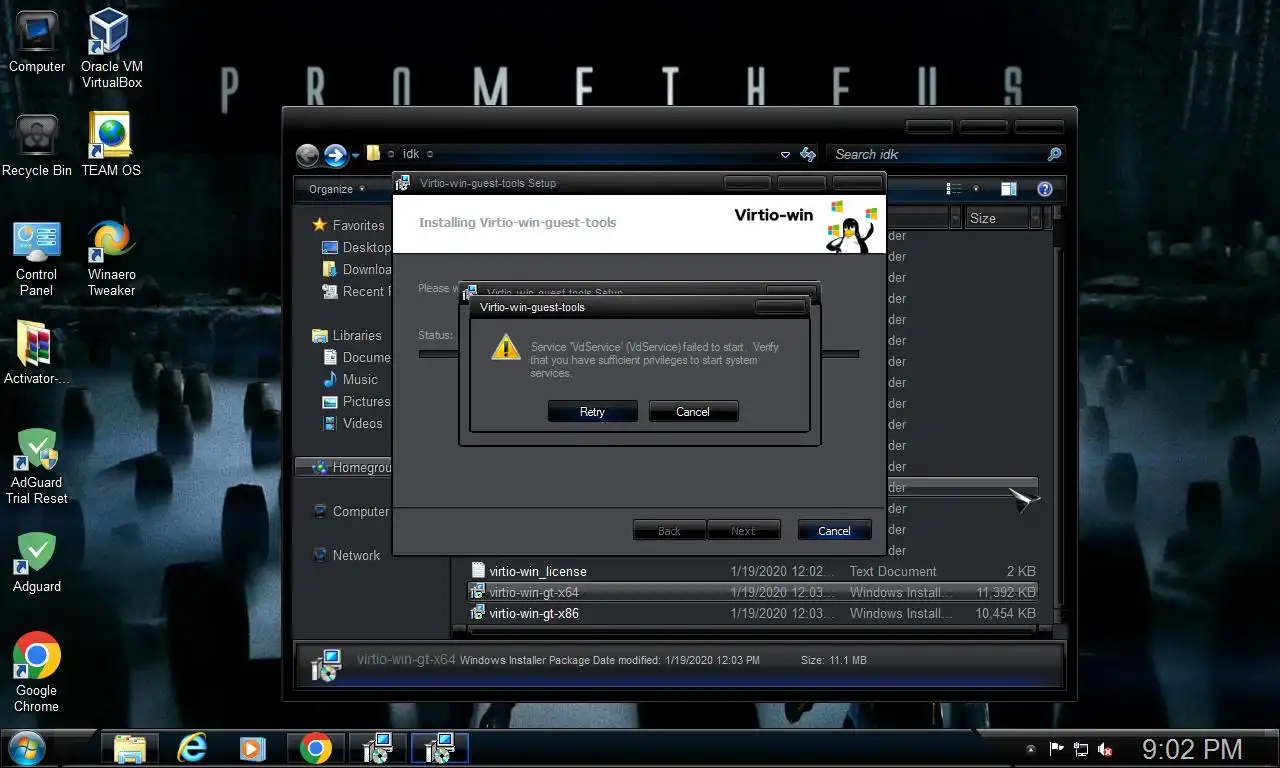
Task: Open Windows Media Player from the taskbar
Action: 252,748
